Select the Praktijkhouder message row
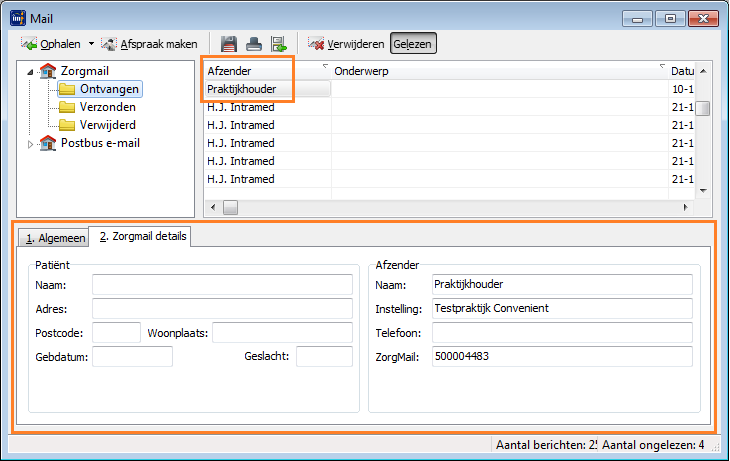Viewport: 730px width, 461px height. click(449, 89)
